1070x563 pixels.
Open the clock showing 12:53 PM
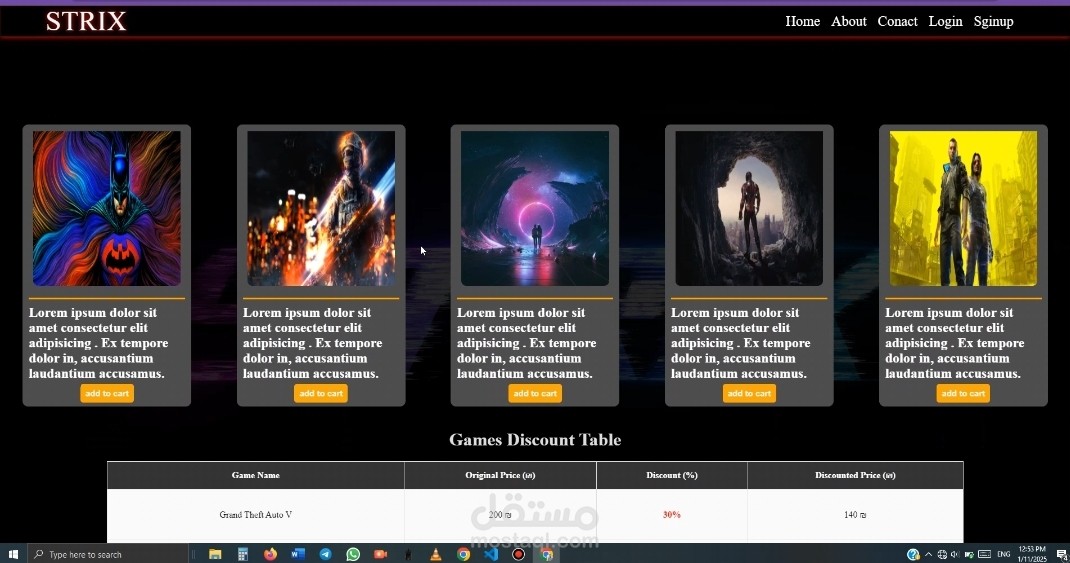(1032, 553)
